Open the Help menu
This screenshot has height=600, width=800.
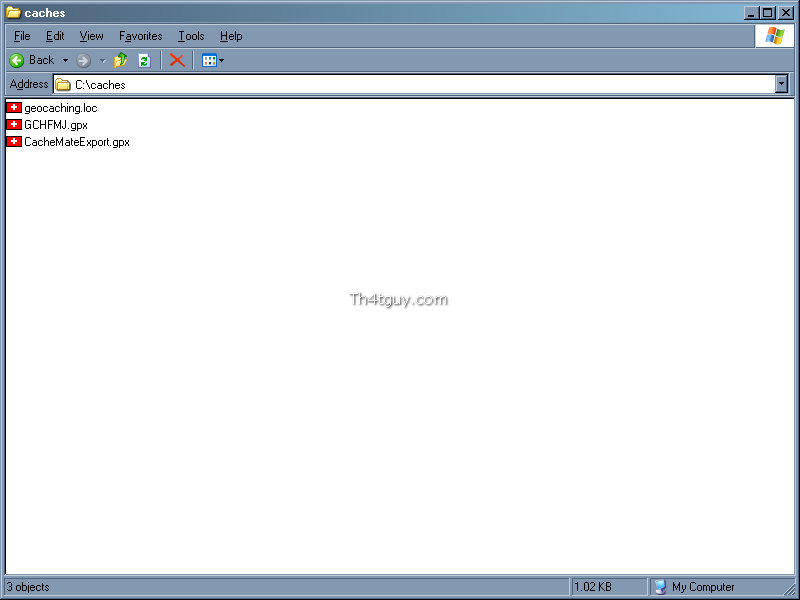(231, 36)
